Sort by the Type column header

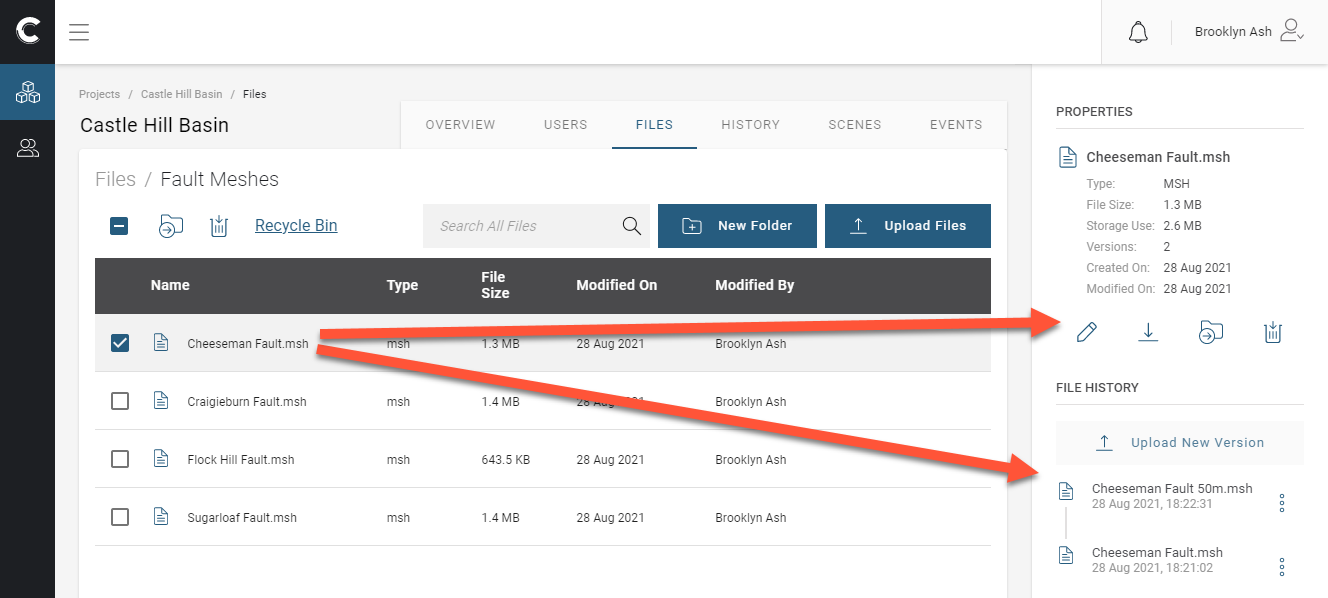pyautogui.click(x=402, y=285)
